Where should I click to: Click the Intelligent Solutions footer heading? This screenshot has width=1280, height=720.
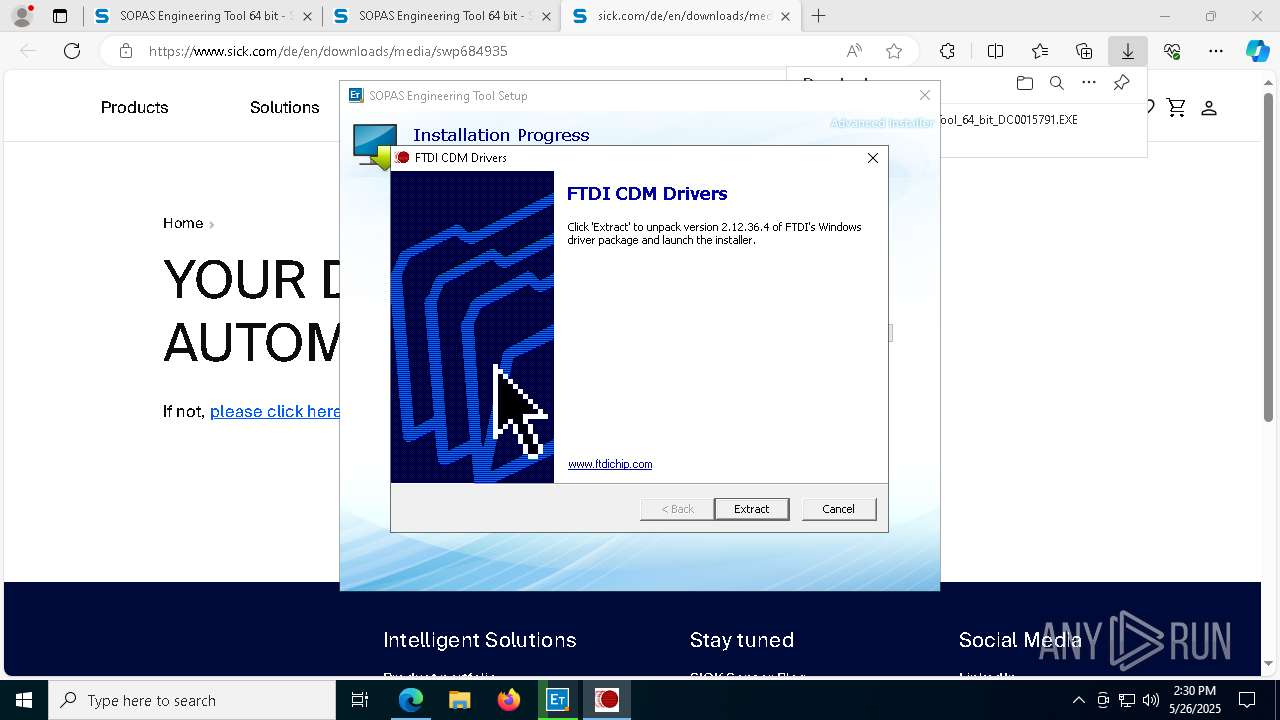(x=480, y=640)
